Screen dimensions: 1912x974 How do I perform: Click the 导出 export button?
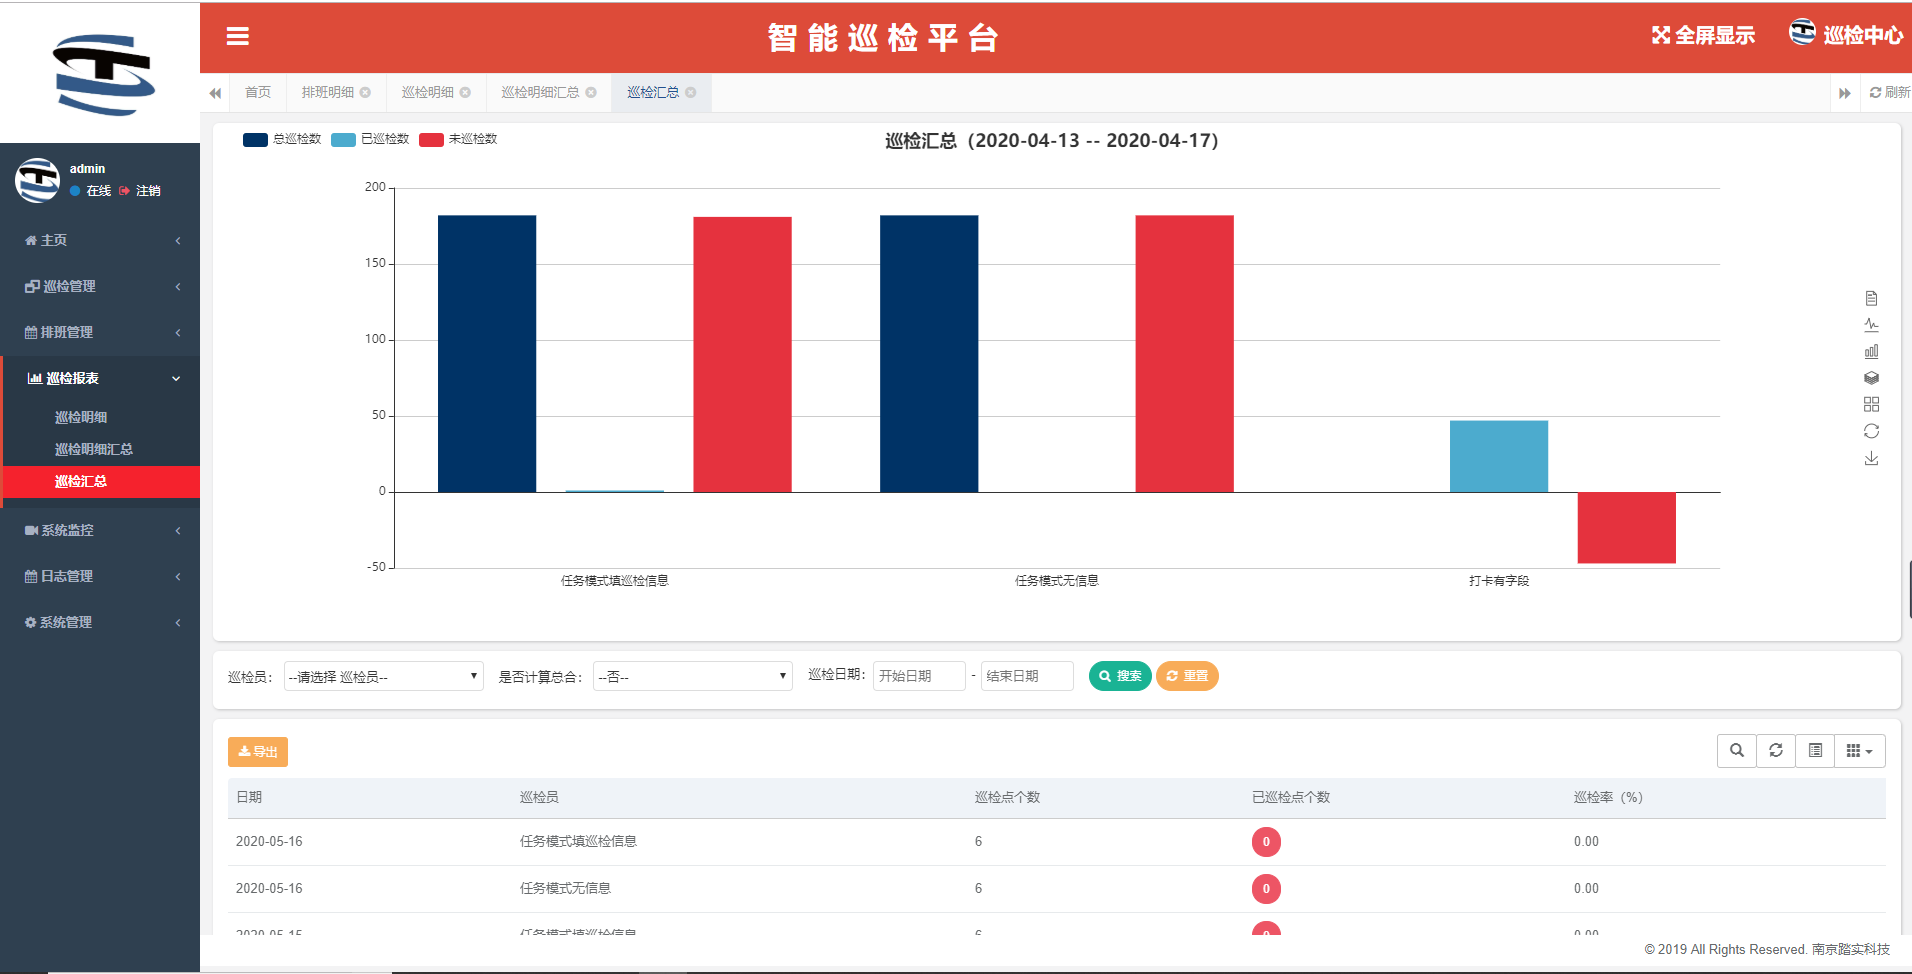[x=257, y=751]
